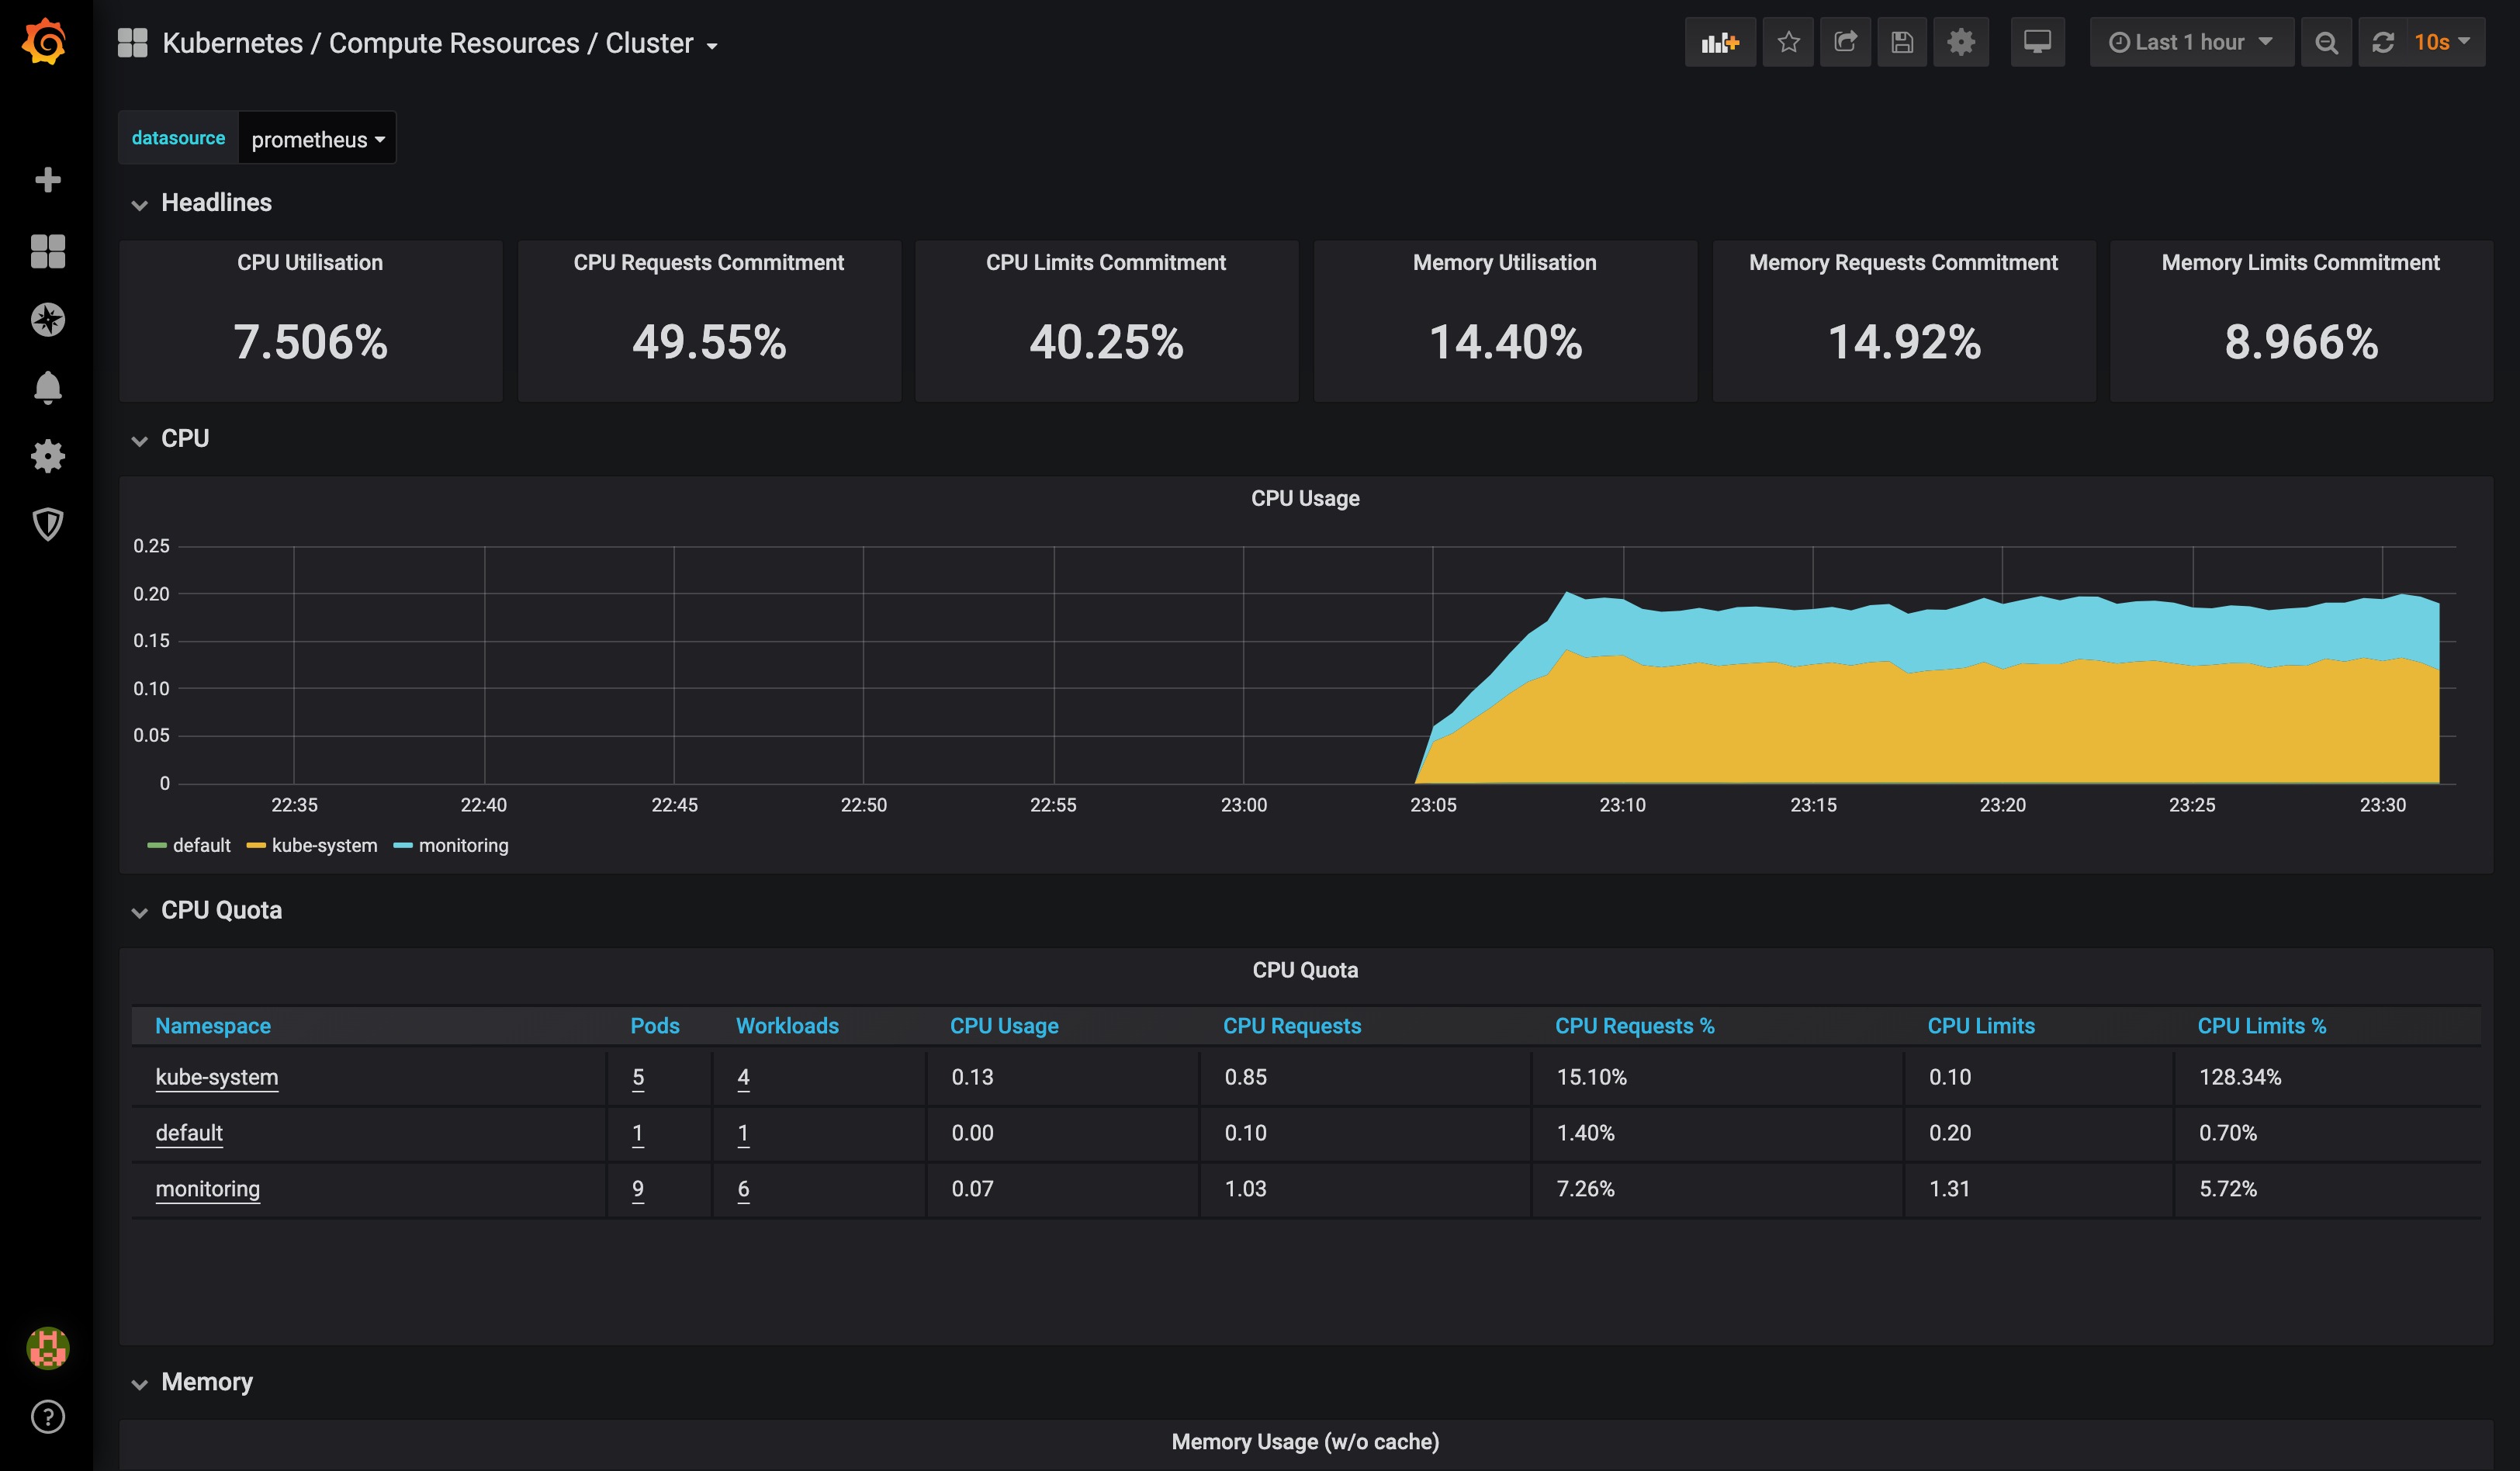The height and width of the screenshot is (1471, 2520).
Task: Click the zoom out time range icon
Action: tap(2326, 42)
